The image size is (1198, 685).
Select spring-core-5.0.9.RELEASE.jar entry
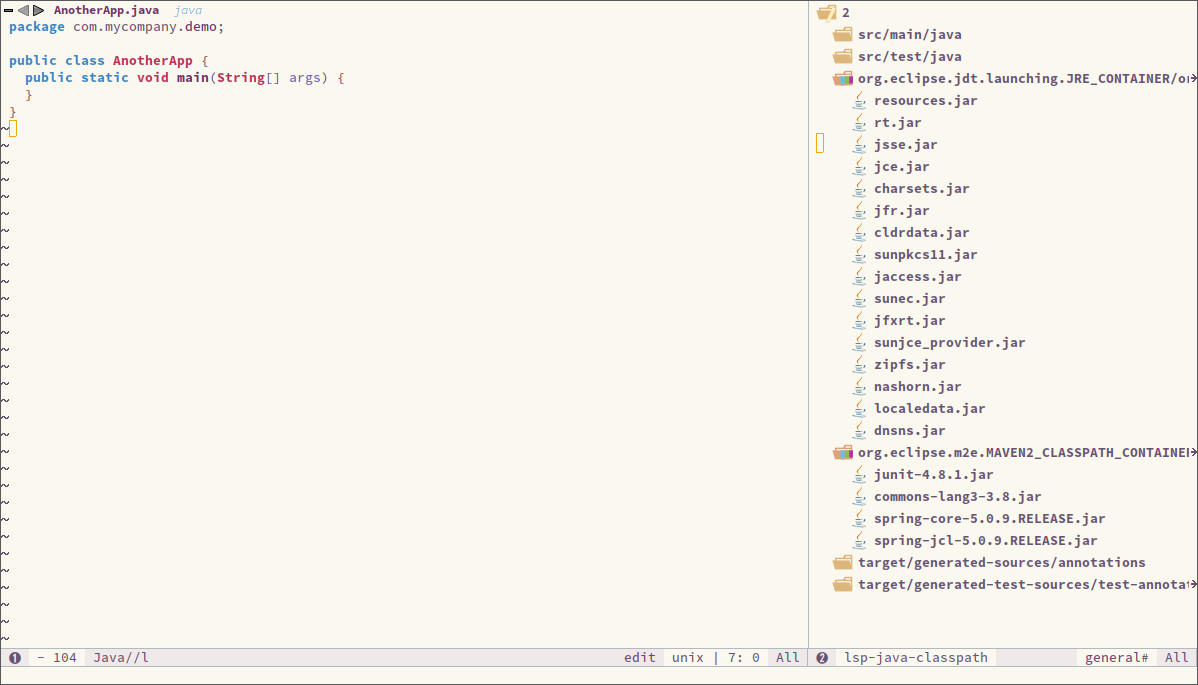(x=989, y=519)
